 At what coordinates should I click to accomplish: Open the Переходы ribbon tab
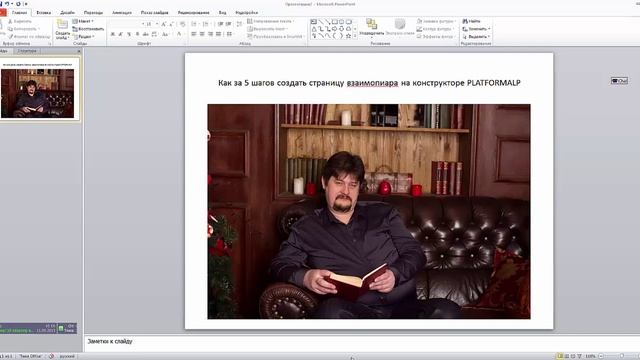93,13
